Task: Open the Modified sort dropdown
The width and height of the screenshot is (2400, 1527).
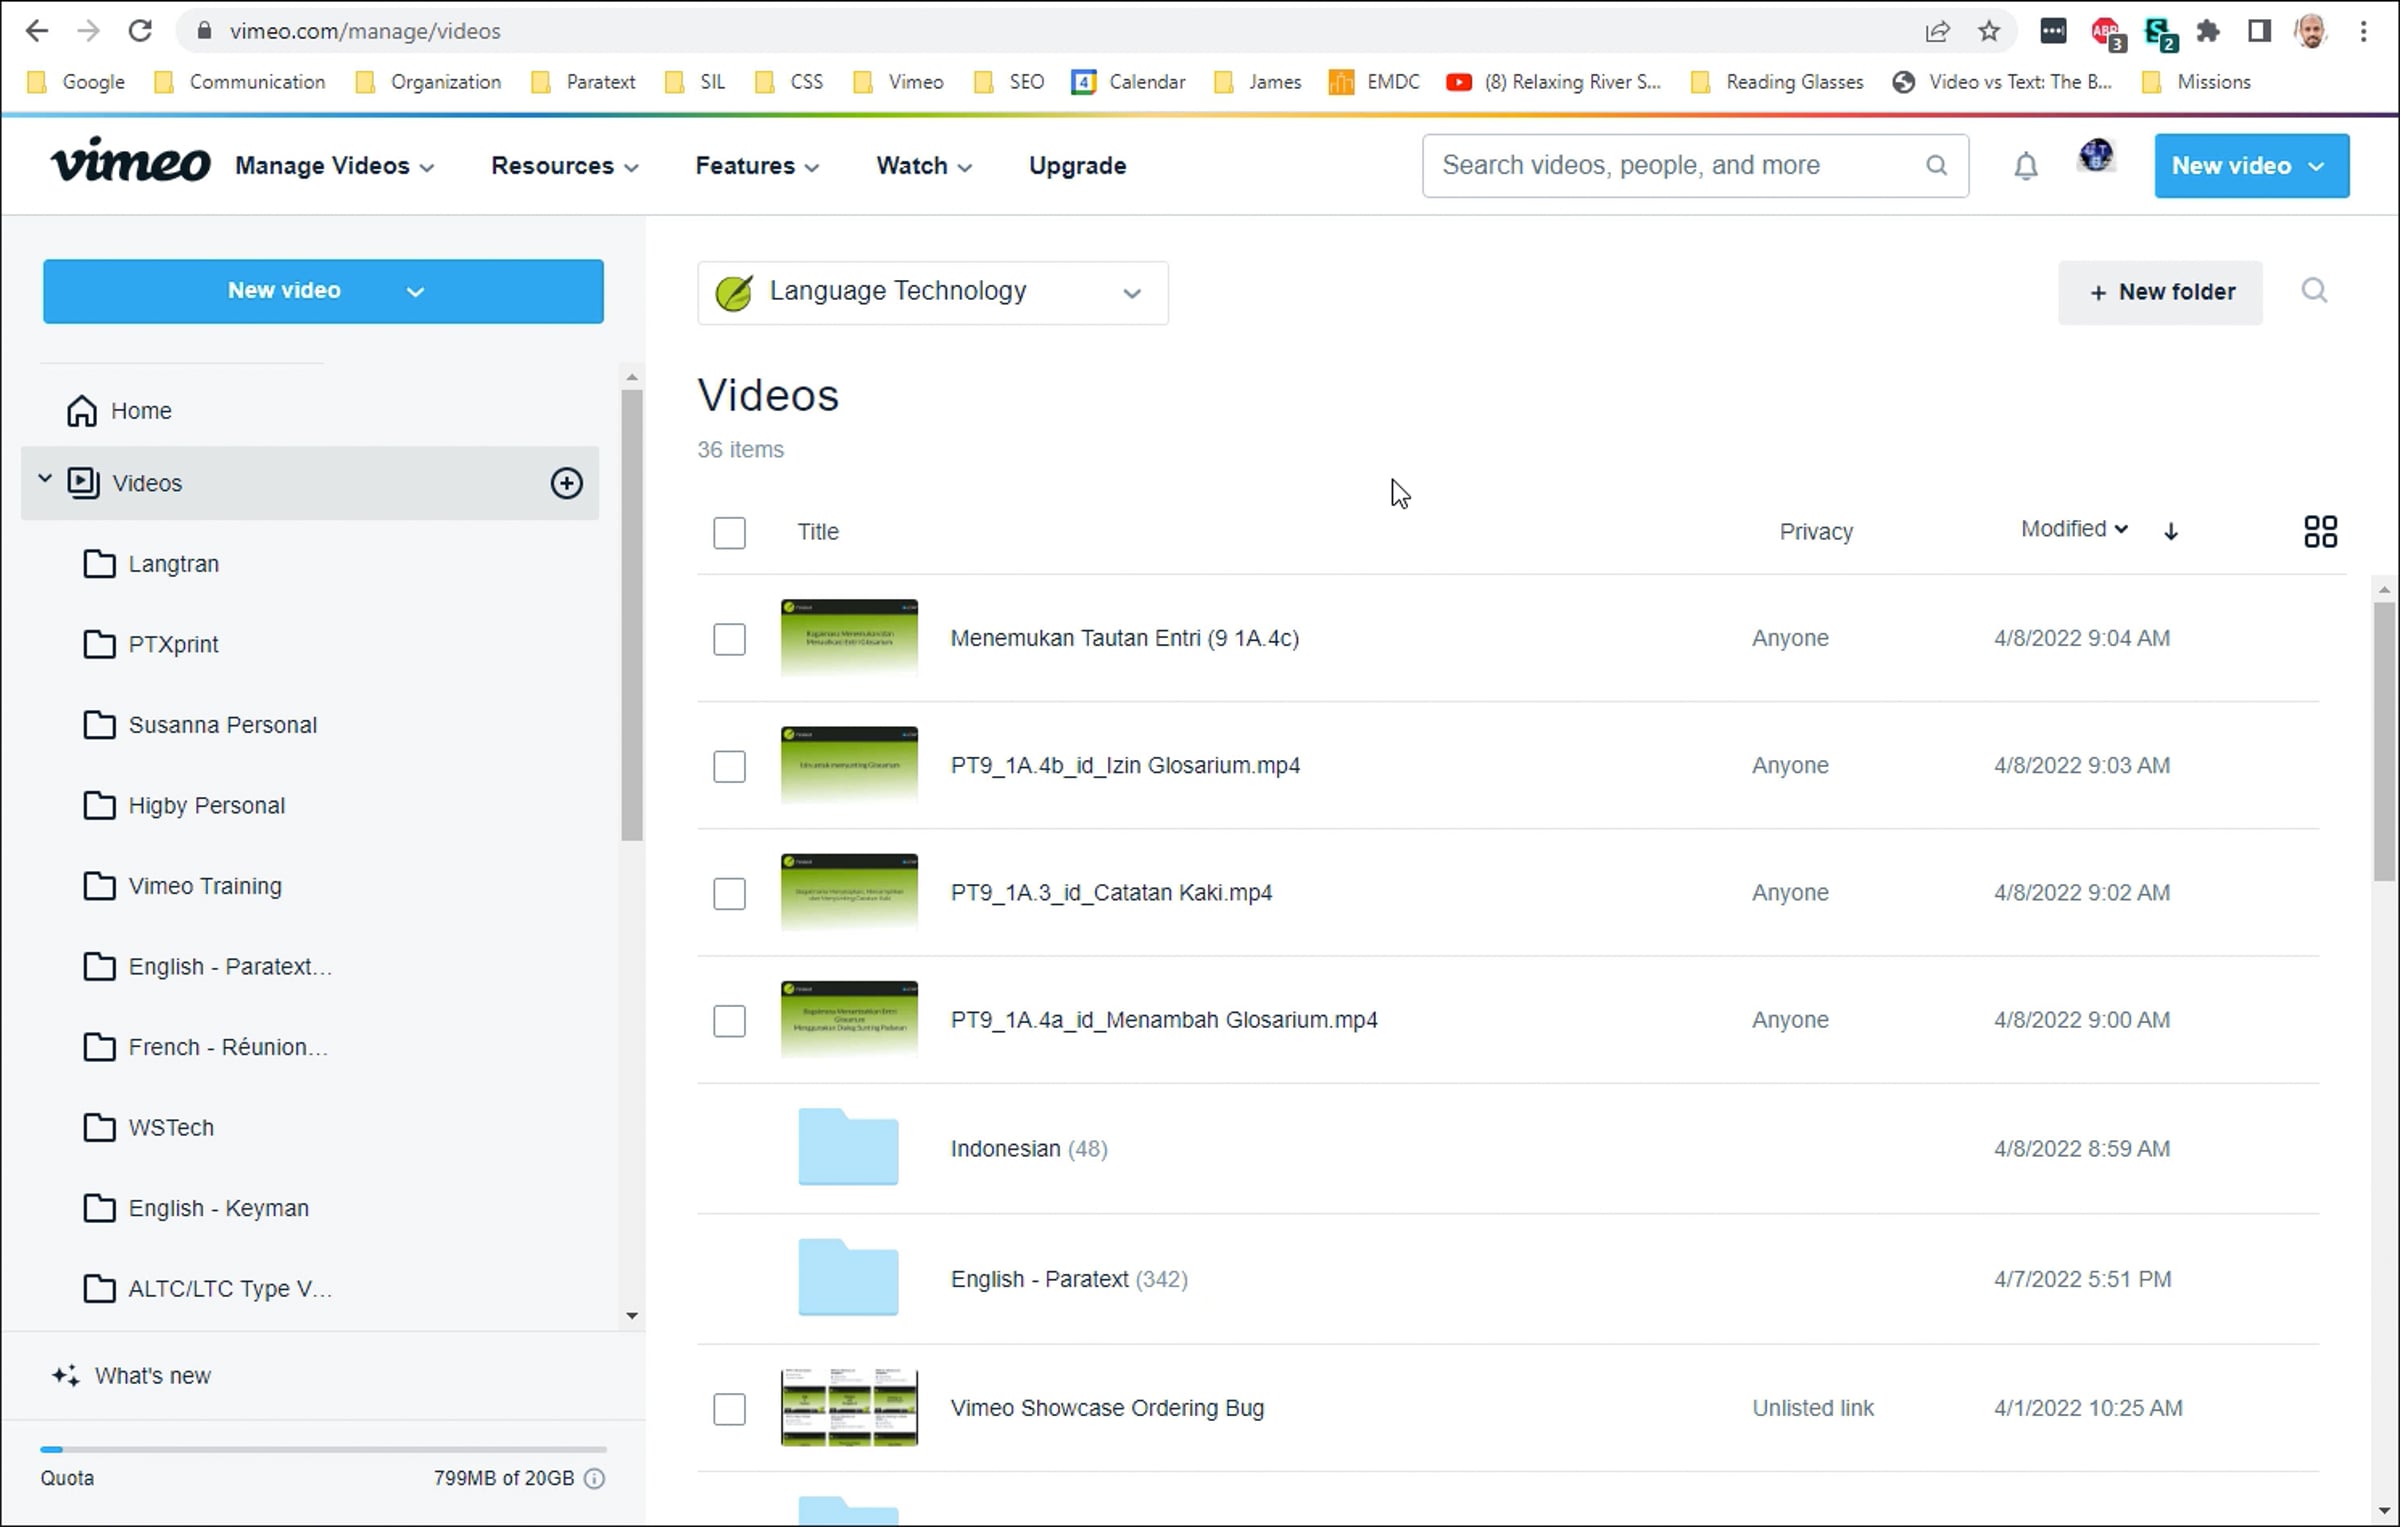Action: click(x=2074, y=529)
